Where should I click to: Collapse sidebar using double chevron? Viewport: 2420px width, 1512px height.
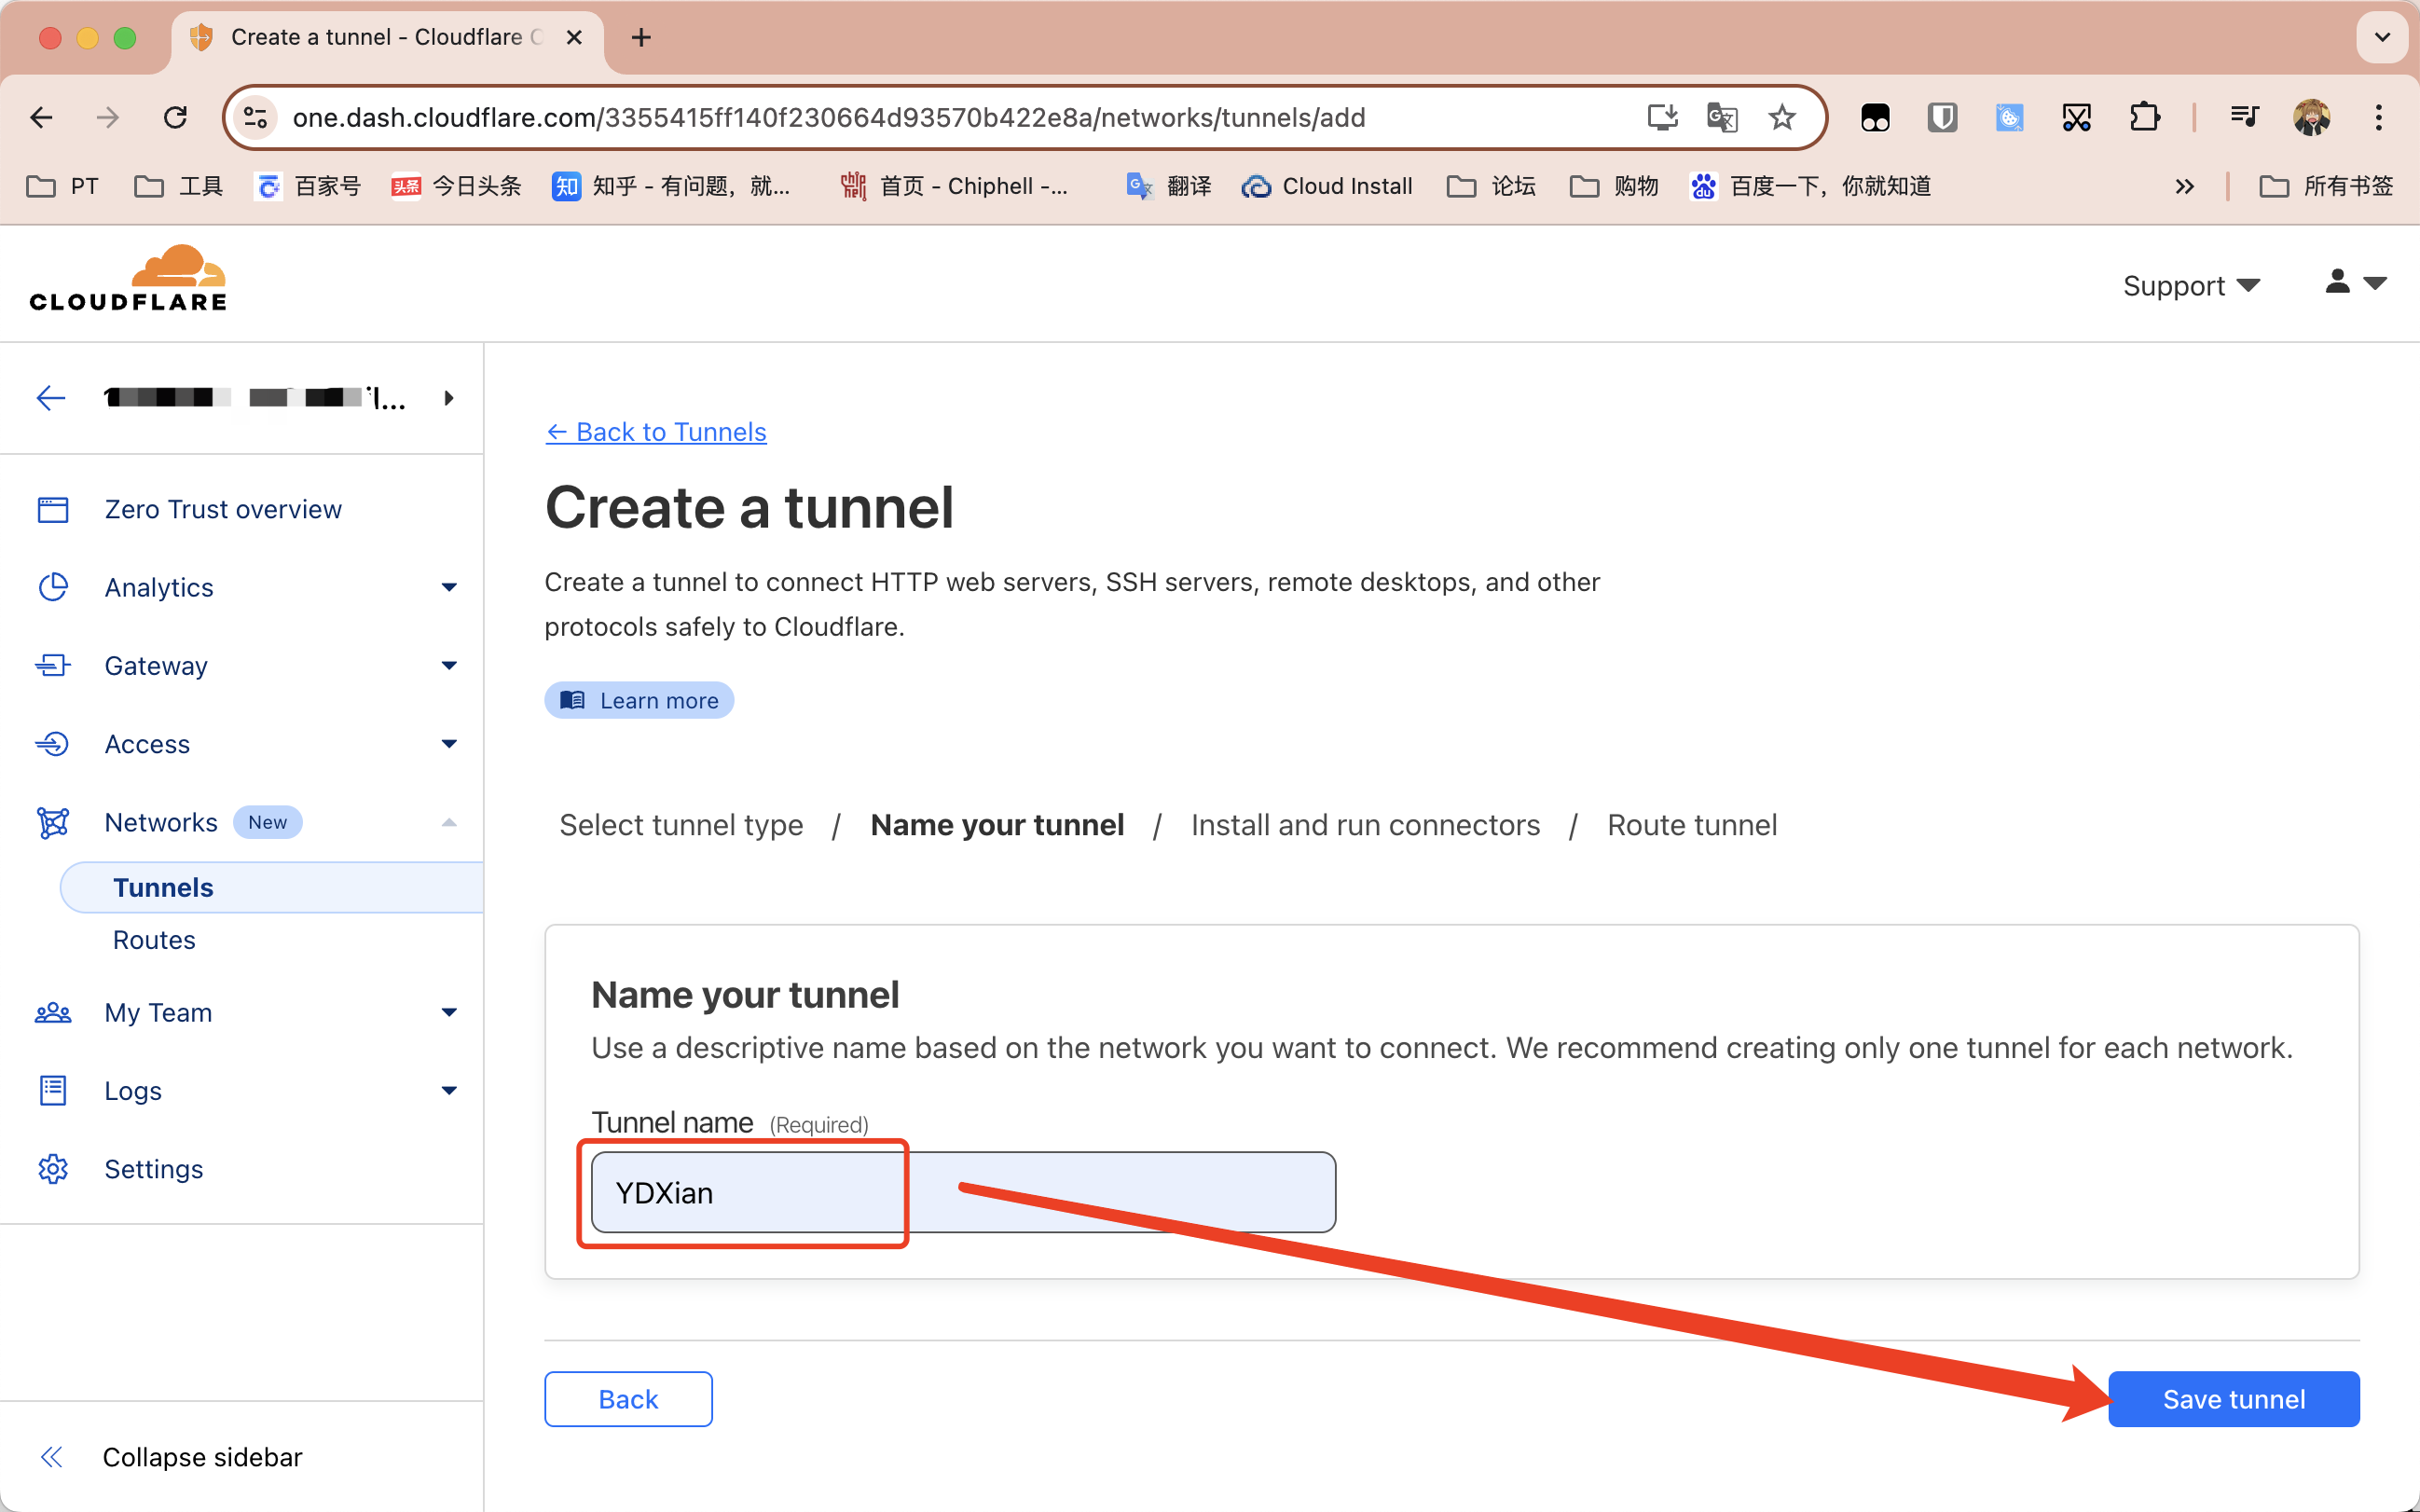coord(52,1457)
